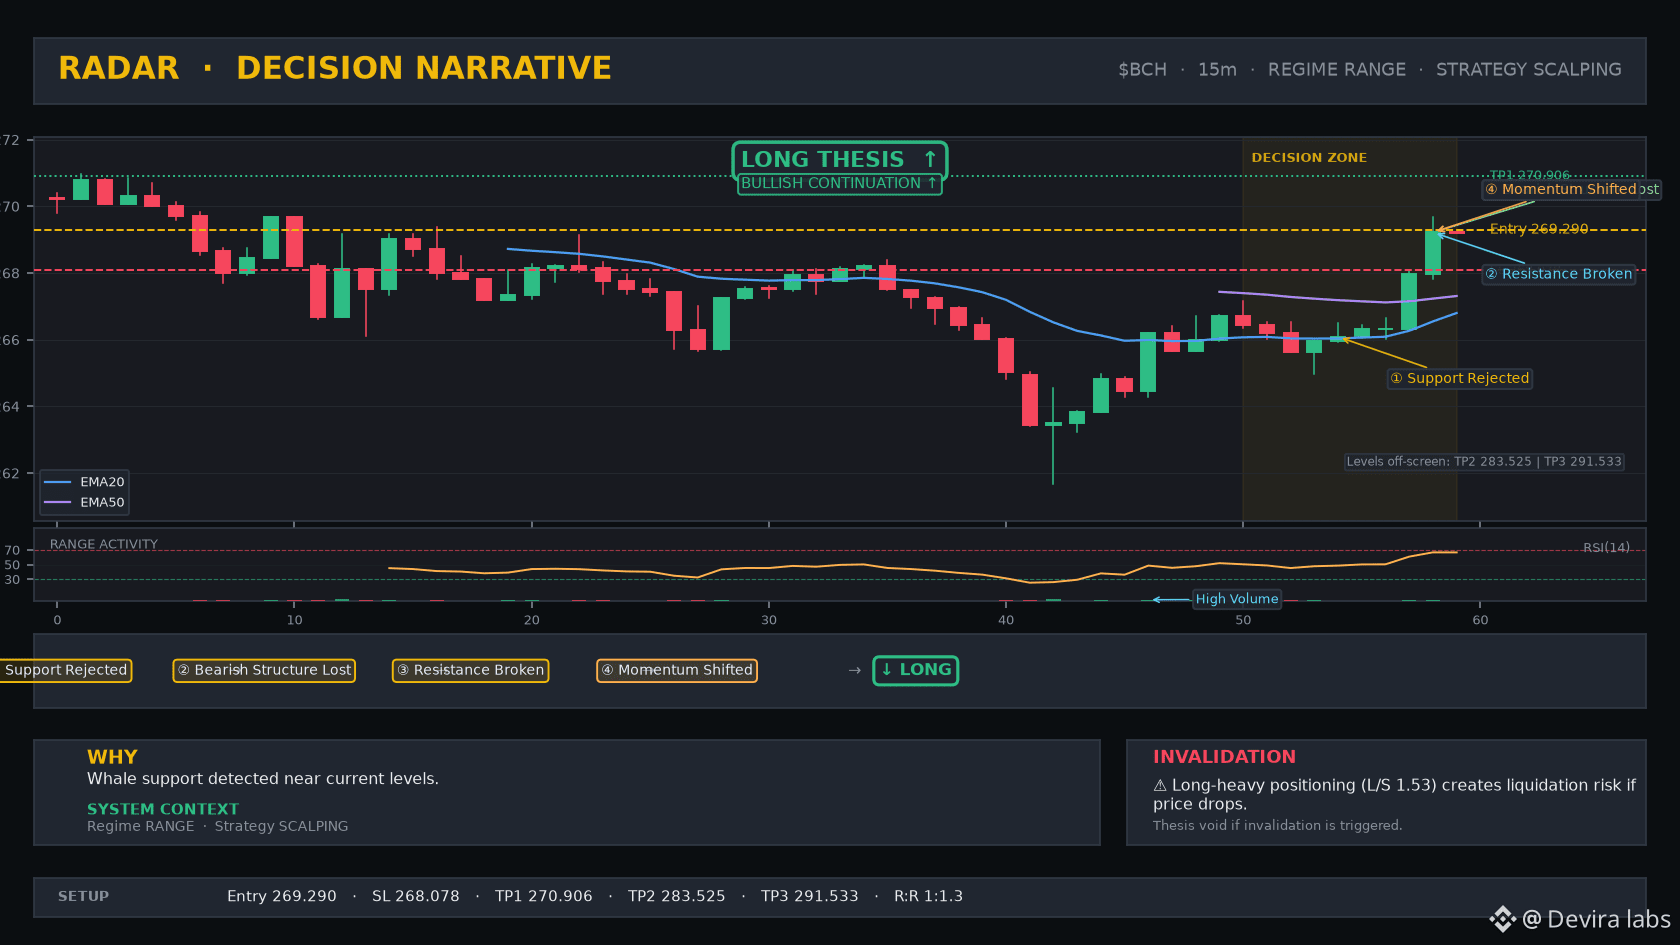The height and width of the screenshot is (945, 1680).
Task: Click the BULLISH CONTINUATION label
Action: 840,183
